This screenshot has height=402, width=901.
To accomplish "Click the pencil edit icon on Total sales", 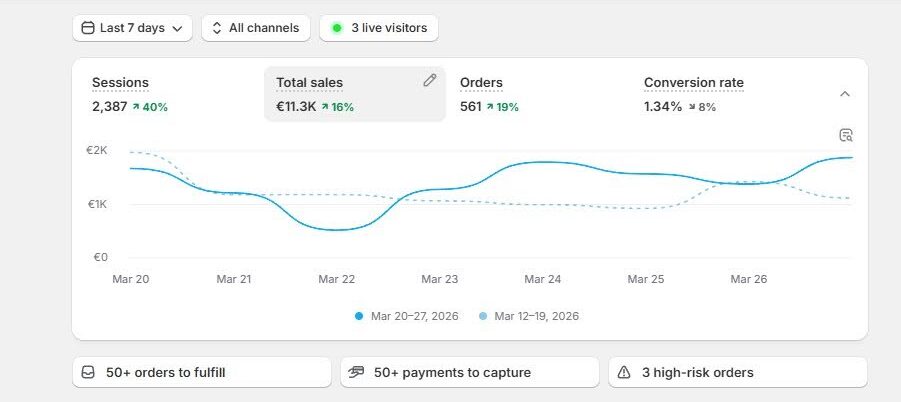I will [x=430, y=81].
